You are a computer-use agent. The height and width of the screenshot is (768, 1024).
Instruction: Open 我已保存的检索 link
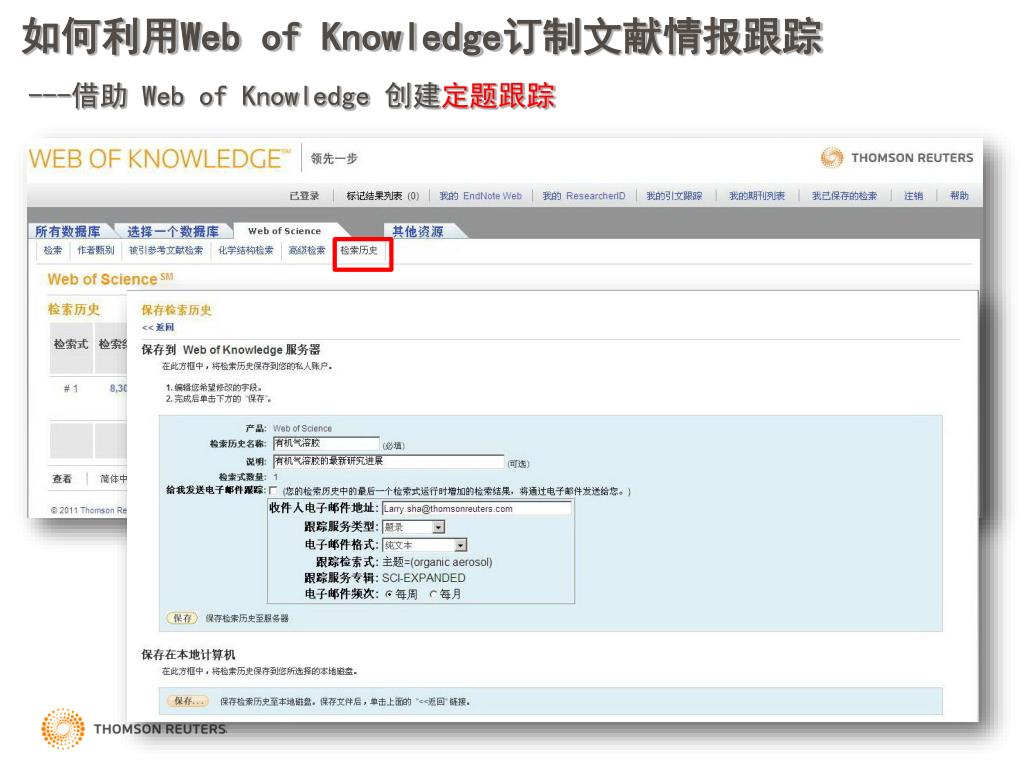coord(844,196)
